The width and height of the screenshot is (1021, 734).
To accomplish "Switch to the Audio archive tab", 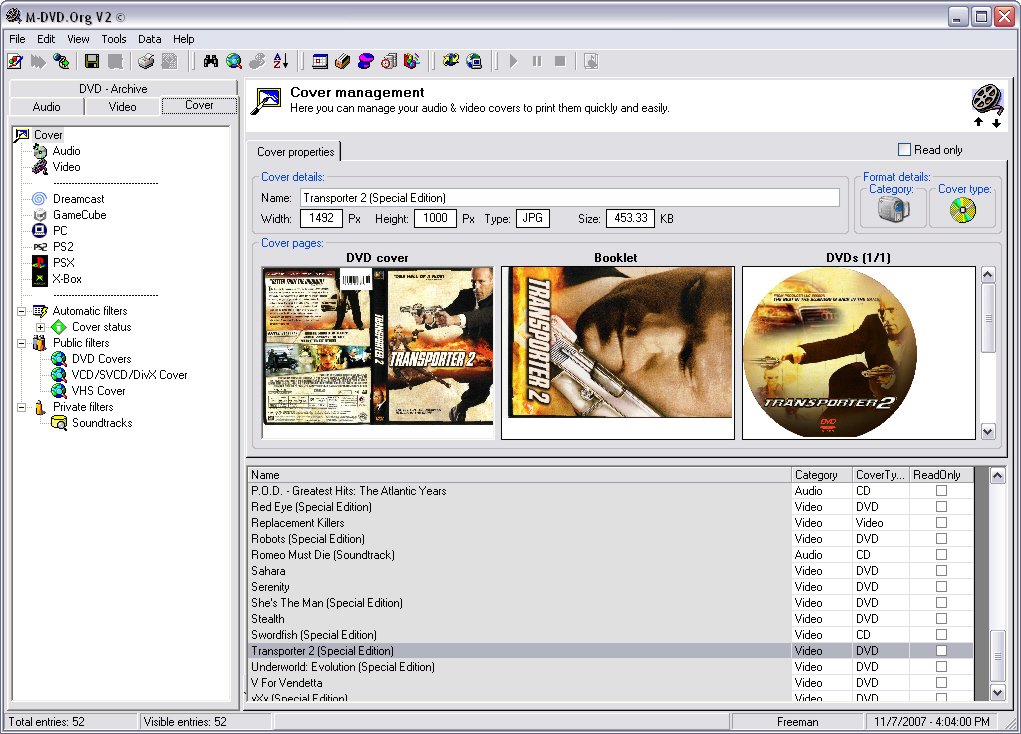I will coord(46,107).
